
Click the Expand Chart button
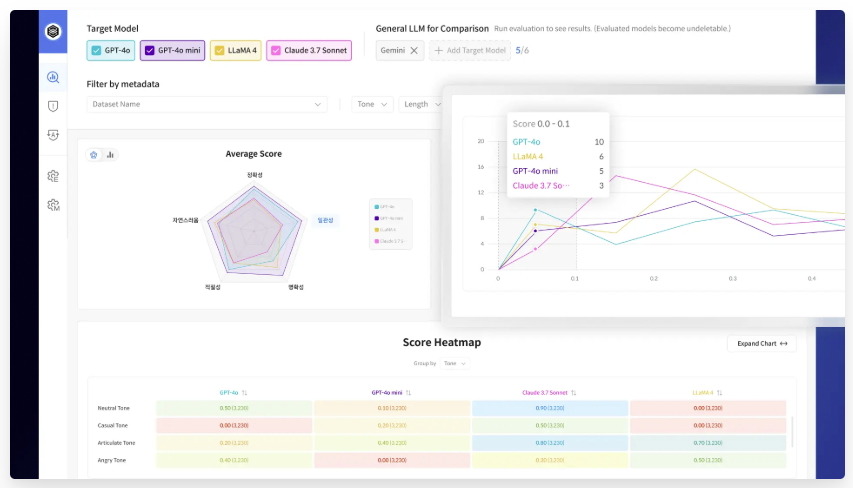pos(761,343)
